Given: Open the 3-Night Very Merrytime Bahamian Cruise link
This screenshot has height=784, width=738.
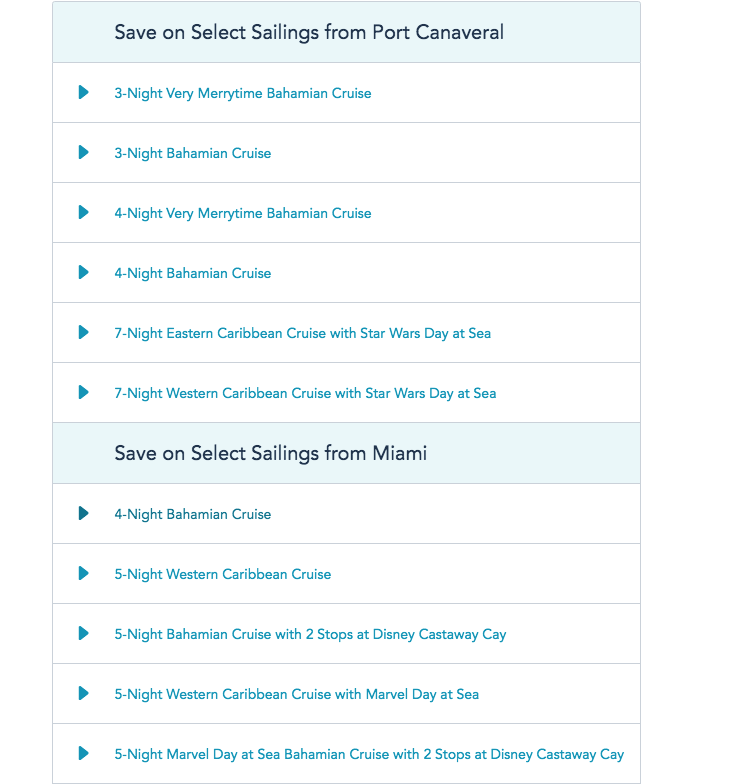Looking at the screenshot, I should [x=242, y=93].
